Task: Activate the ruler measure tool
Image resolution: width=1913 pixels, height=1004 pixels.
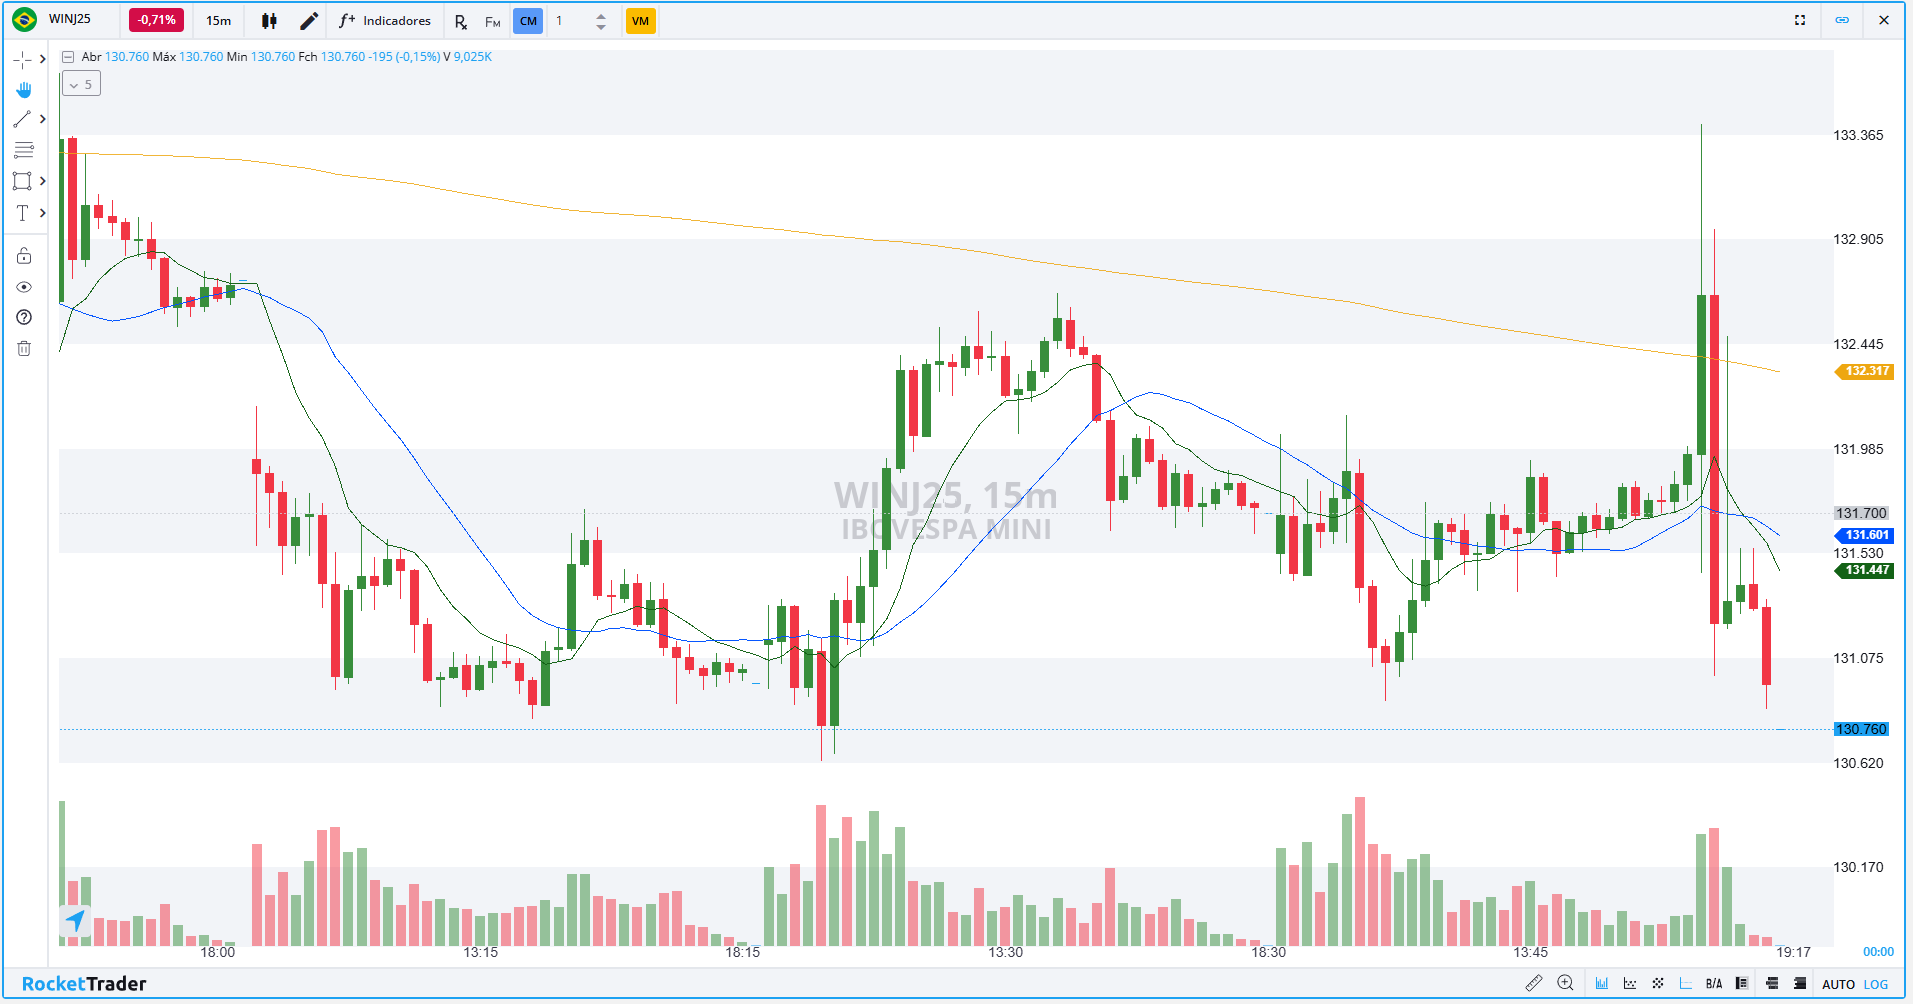Action: pos(1533,984)
